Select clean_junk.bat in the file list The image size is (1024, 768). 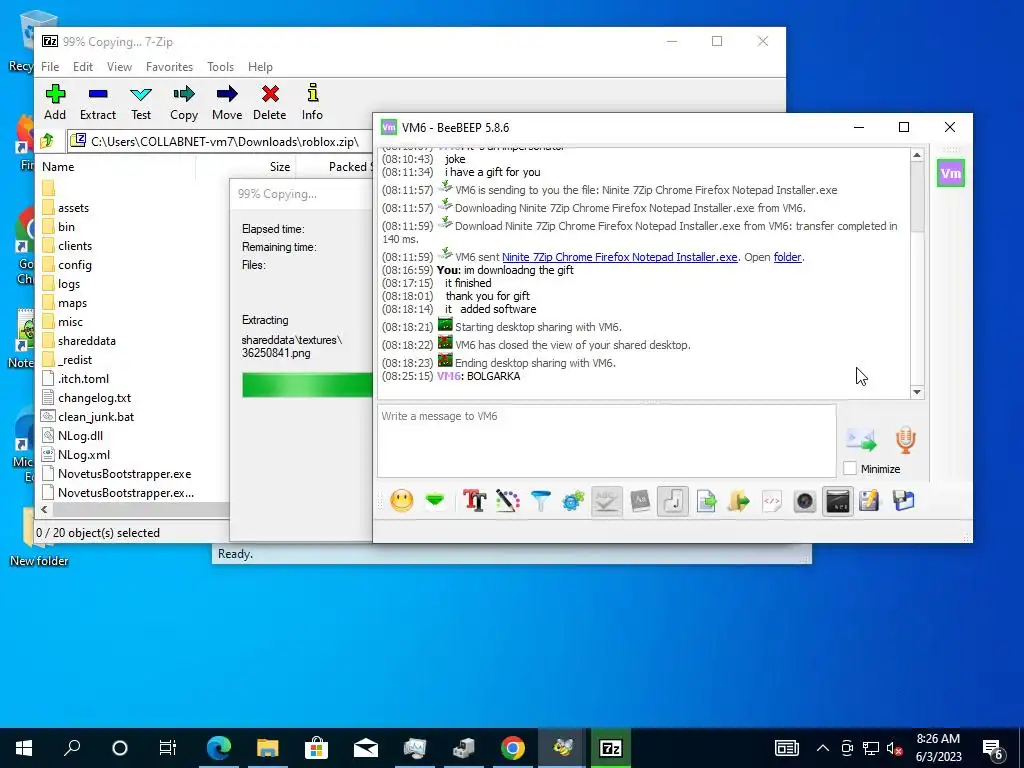click(96, 417)
